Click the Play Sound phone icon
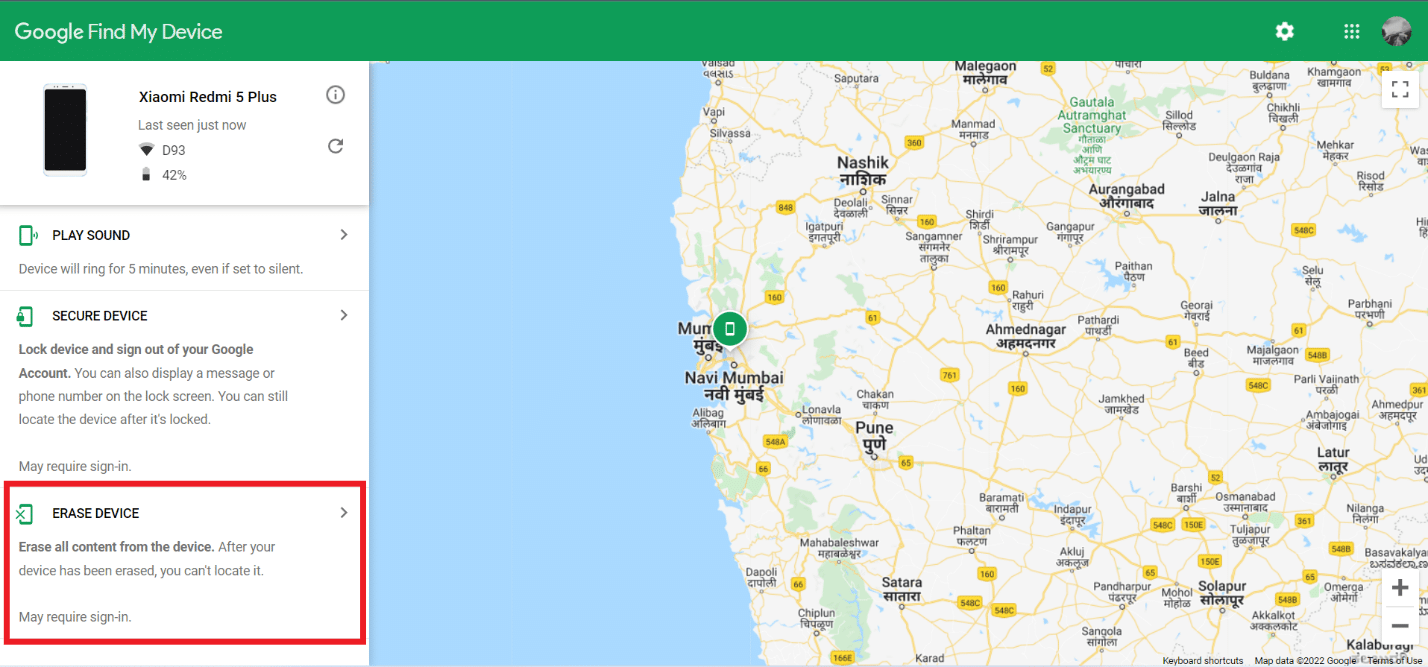 28,235
